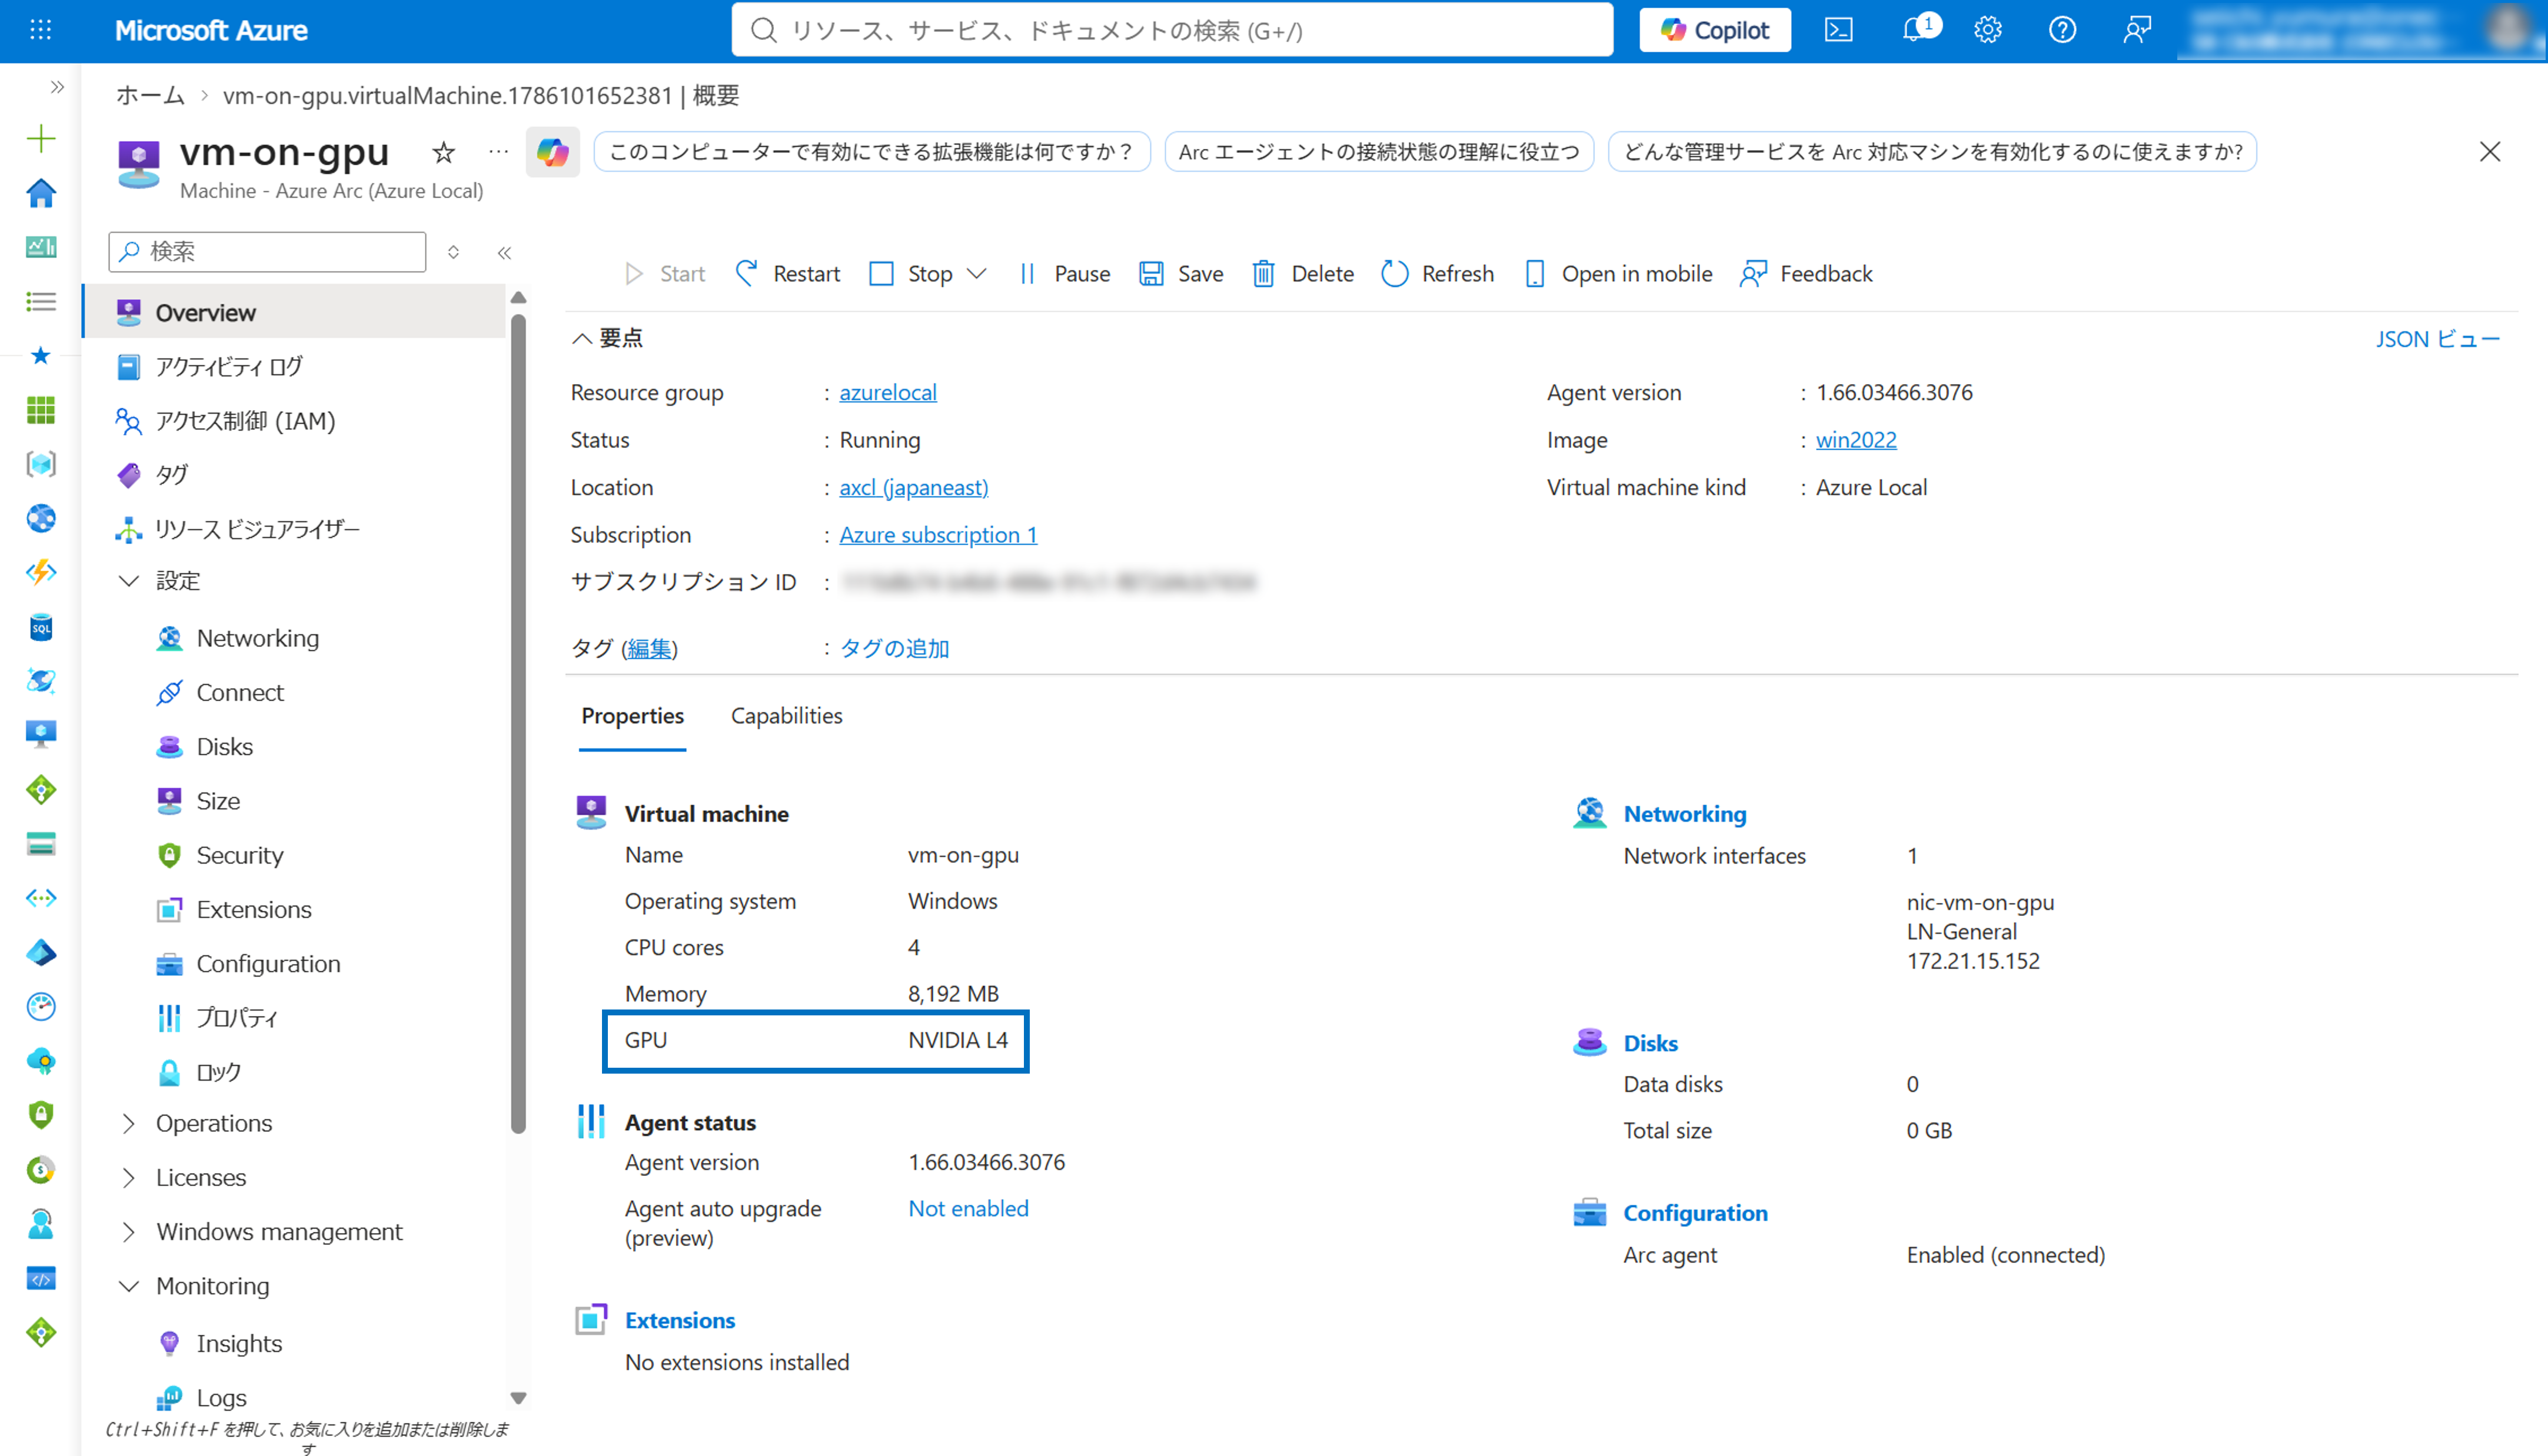Select the Properties tab

pos(632,716)
